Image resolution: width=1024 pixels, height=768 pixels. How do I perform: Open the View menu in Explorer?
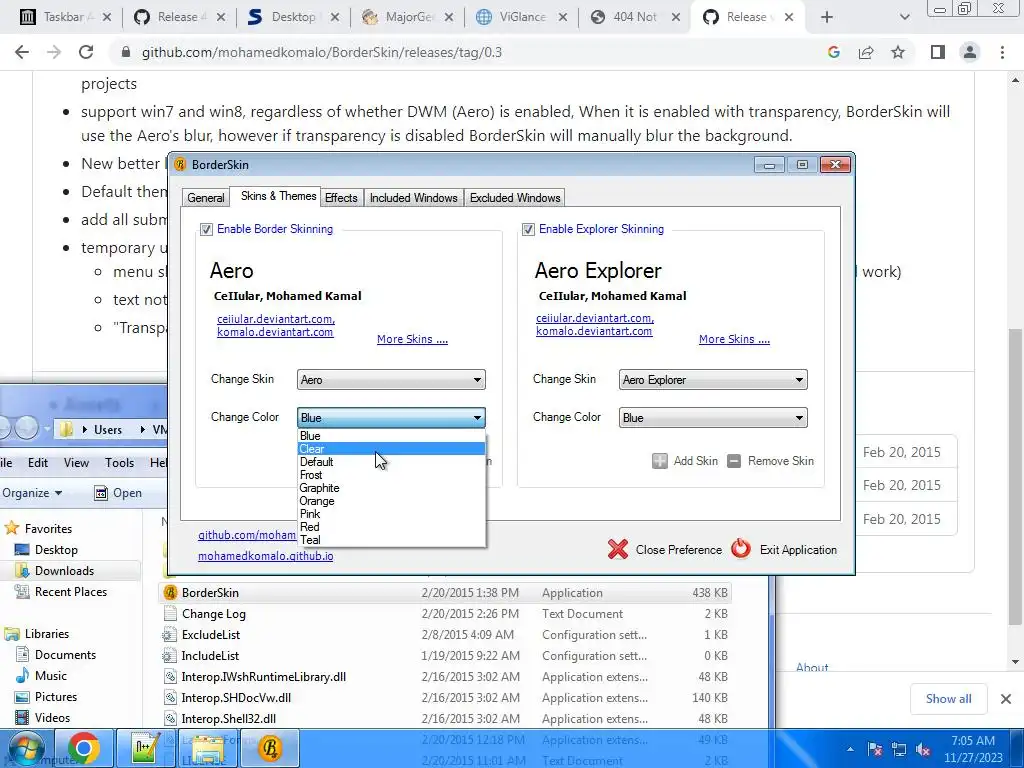pyautogui.click(x=76, y=462)
